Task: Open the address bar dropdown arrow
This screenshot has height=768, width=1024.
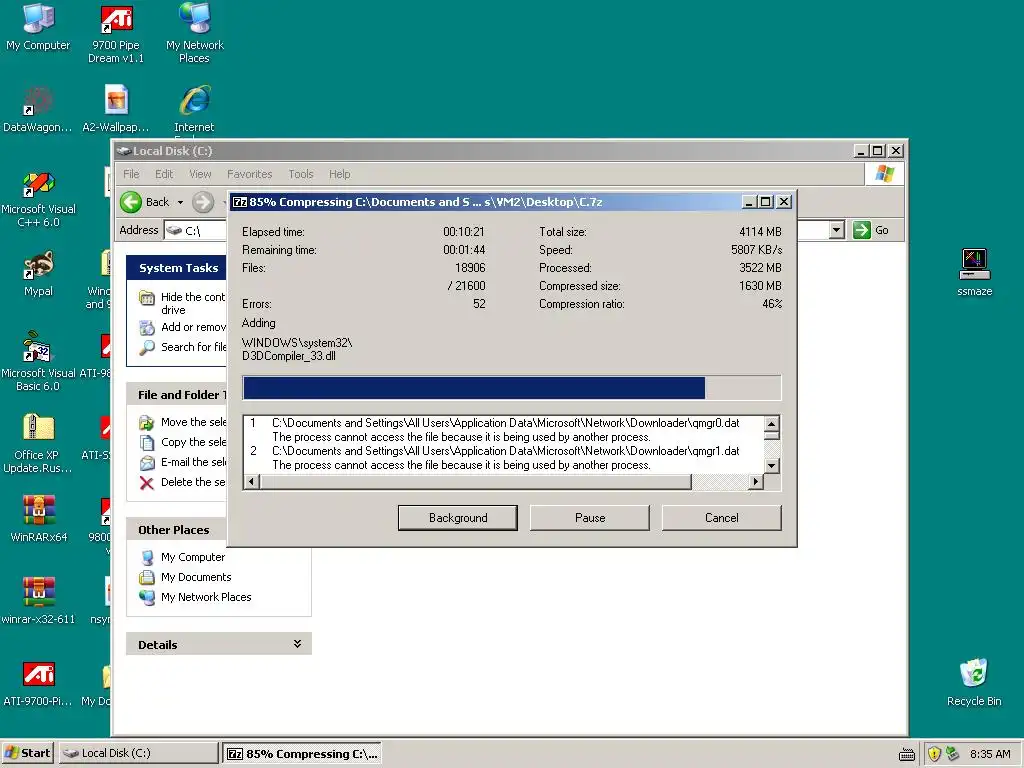Action: pos(837,230)
